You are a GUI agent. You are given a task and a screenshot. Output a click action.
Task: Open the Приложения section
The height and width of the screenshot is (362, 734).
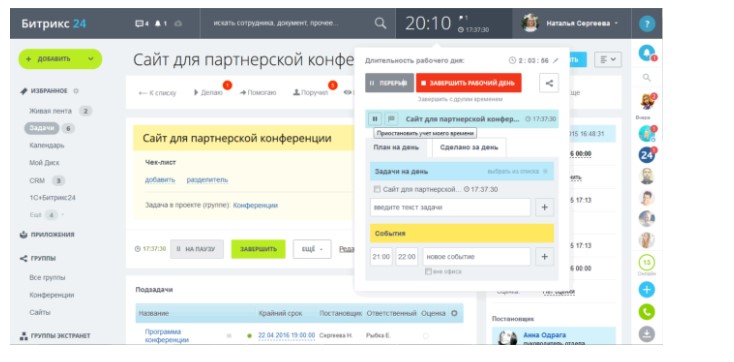[52, 235]
